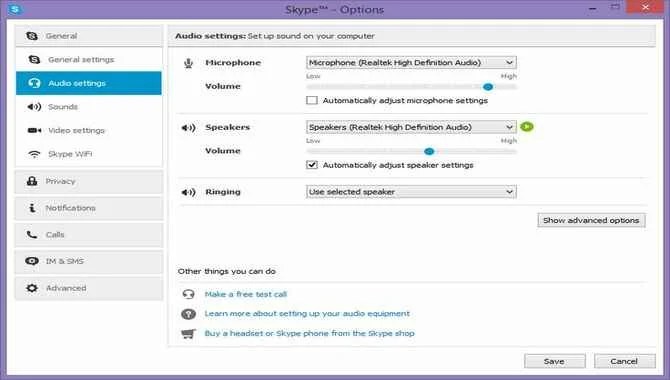
Task: Open the Speakers device dropdown
Action: click(411, 127)
